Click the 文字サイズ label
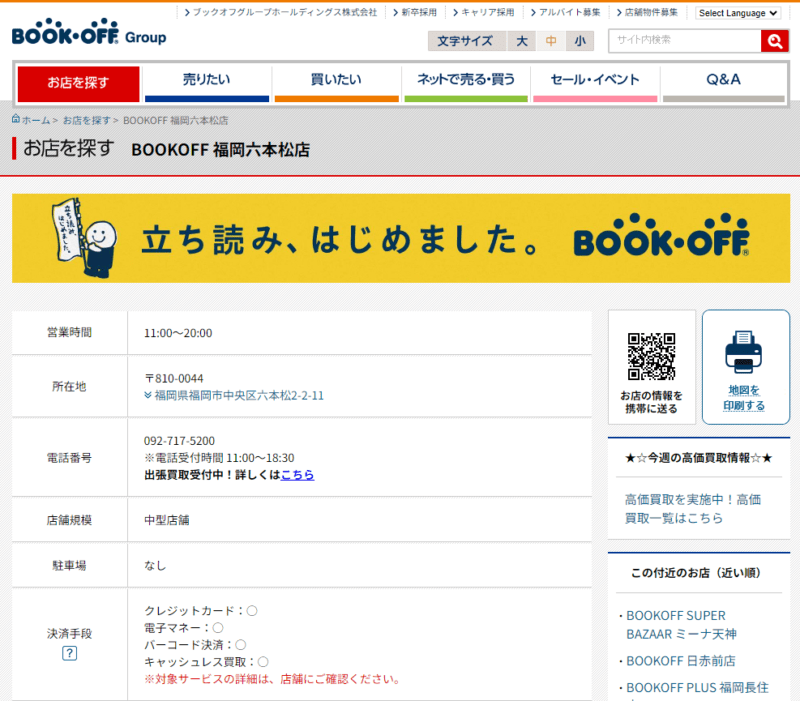800x701 pixels. (x=465, y=41)
